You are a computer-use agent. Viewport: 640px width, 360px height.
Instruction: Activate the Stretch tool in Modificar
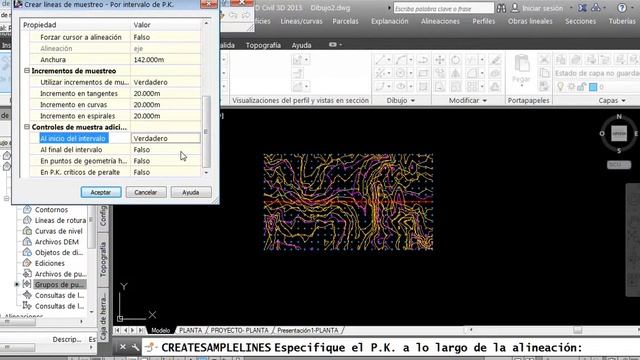coord(440,87)
